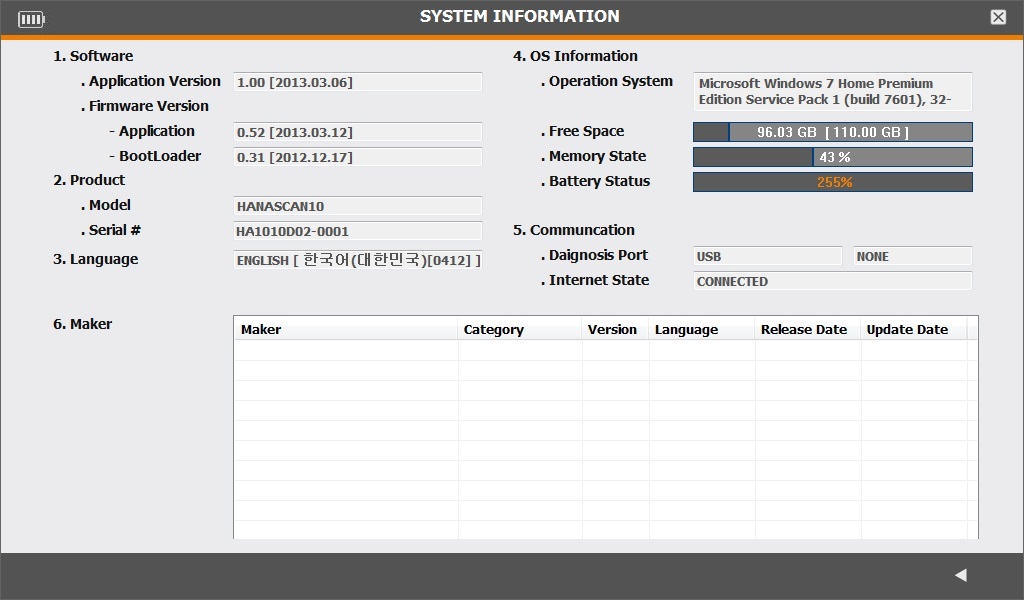
Task: Click the Operation System text box
Action: (832, 91)
